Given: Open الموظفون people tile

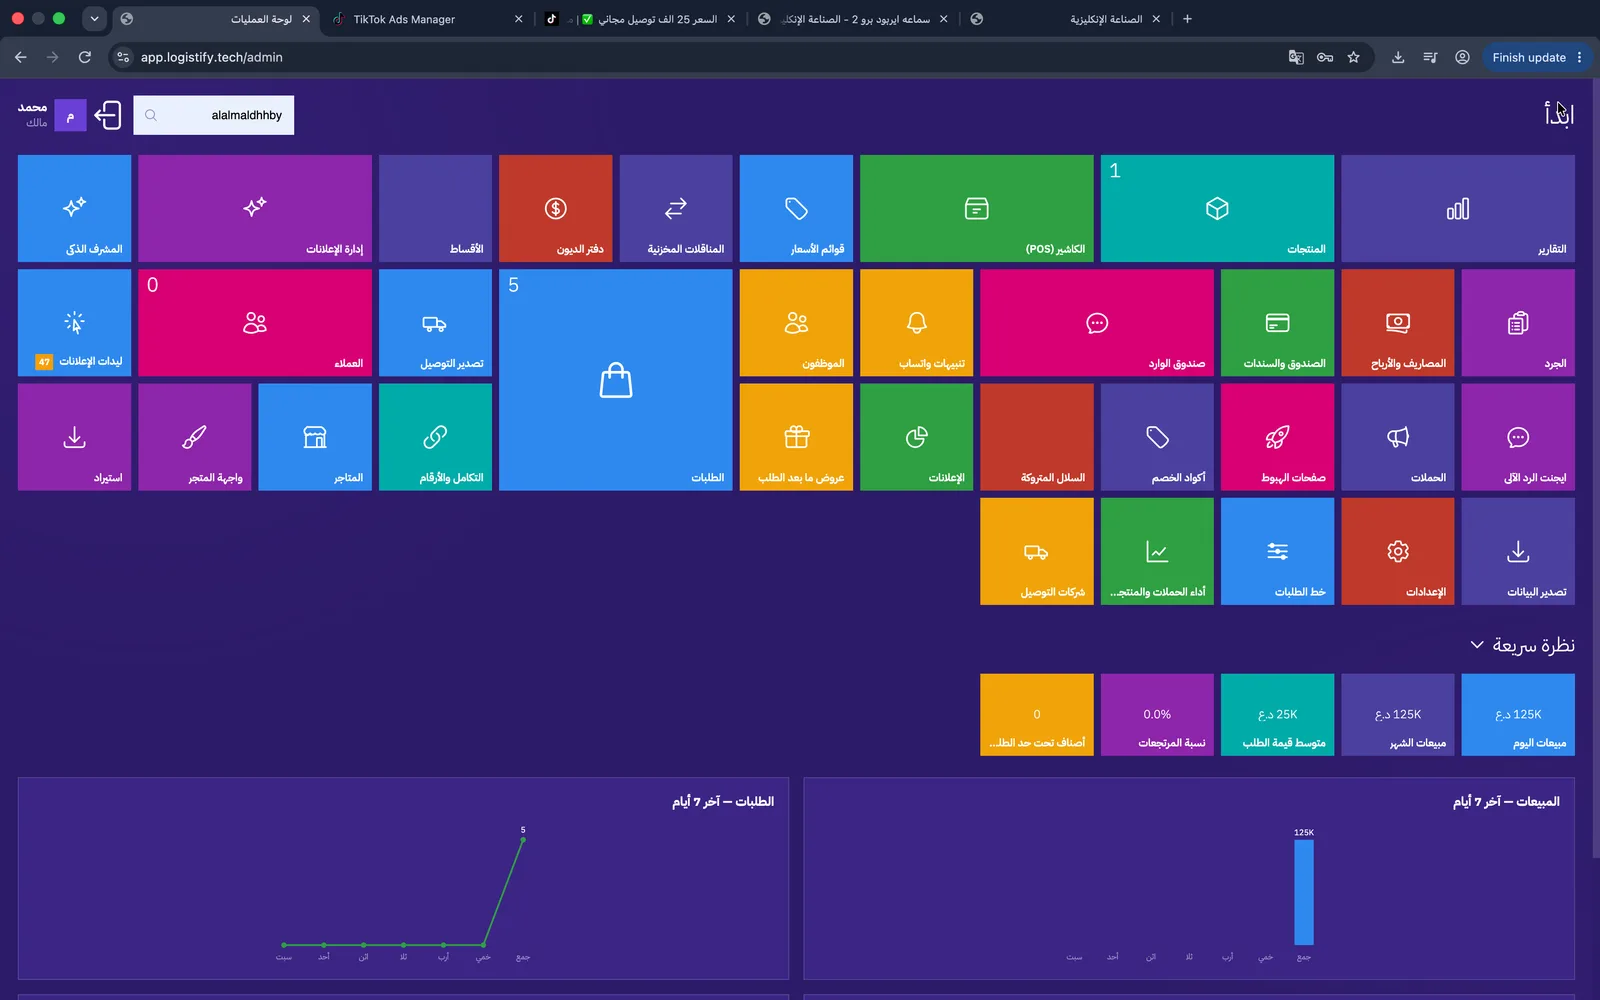Looking at the screenshot, I should 796,323.
